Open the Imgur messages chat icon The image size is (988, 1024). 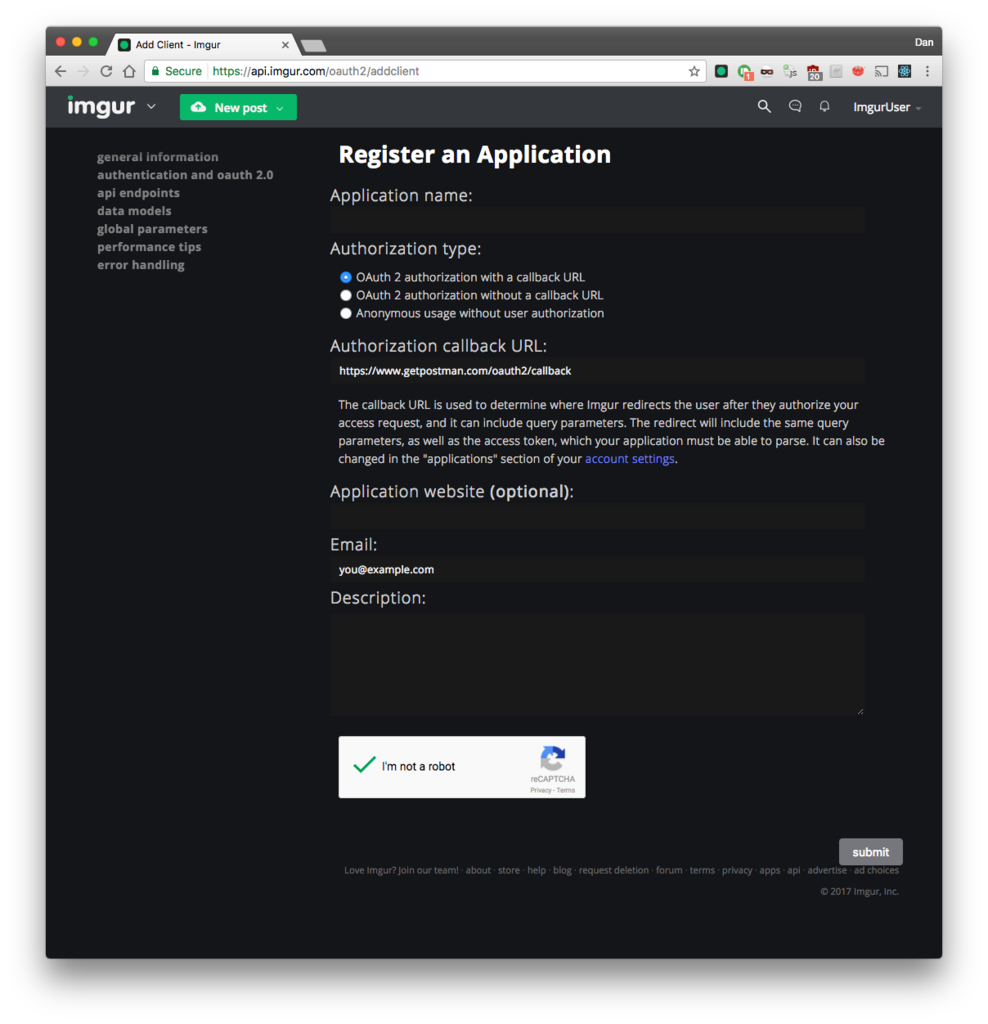(x=795, y=106)
